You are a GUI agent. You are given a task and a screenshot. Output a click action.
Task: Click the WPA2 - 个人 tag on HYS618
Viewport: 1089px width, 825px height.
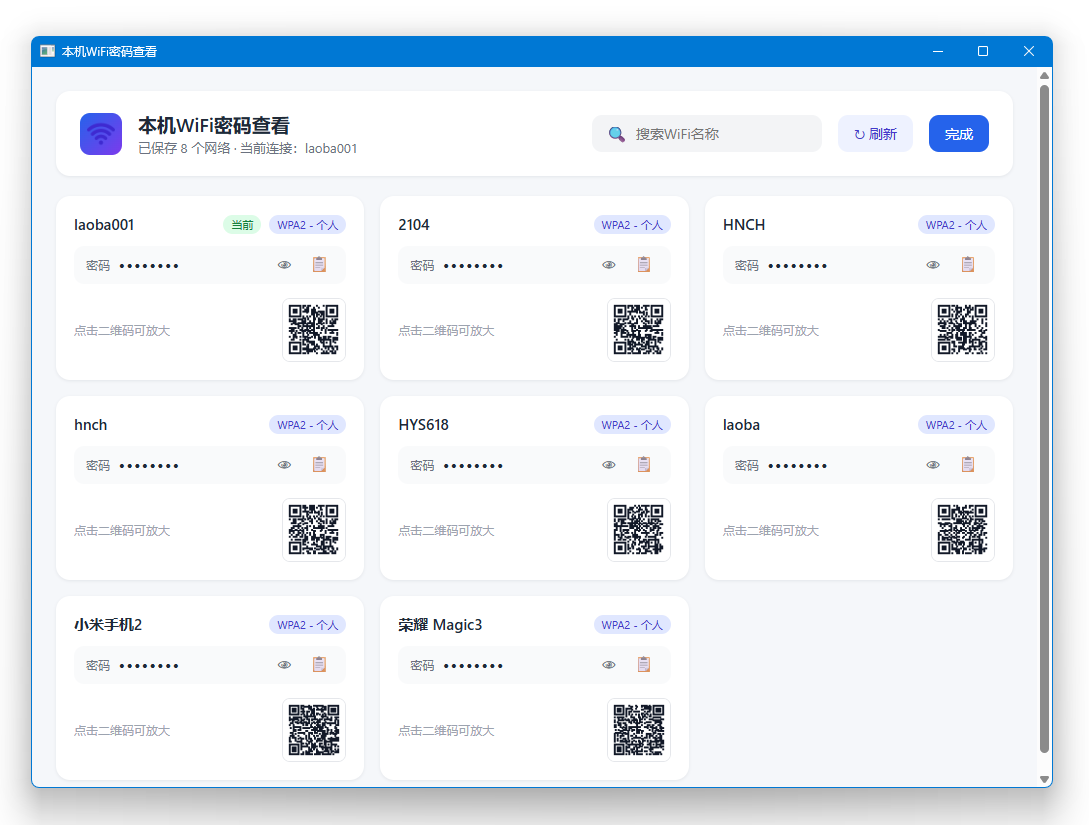click(632, 425)
